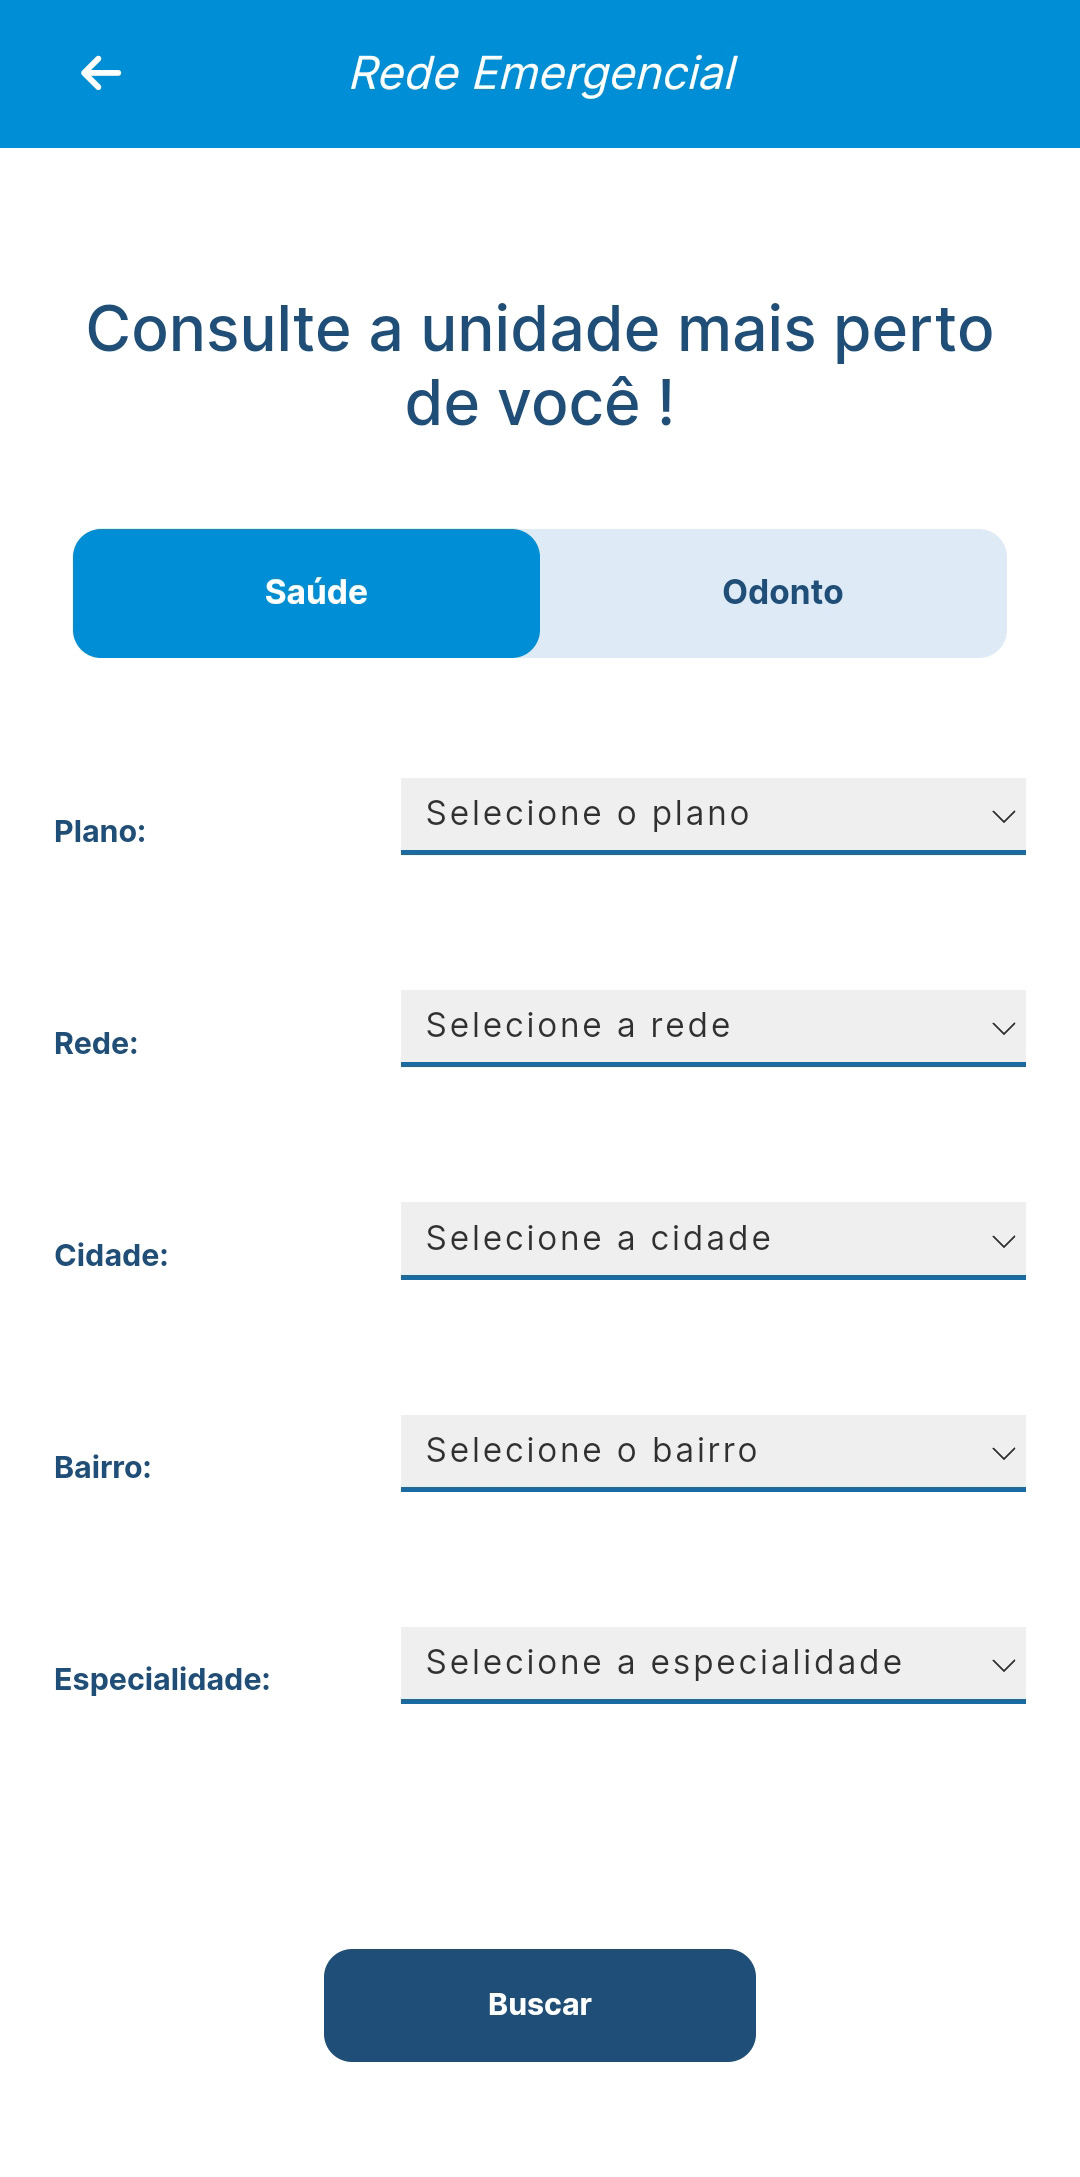The height and width of the screenshot is (2177, 1080).
Task: Click the chevron on Selecione a rede
Action: click(x=1003, y=1028)
